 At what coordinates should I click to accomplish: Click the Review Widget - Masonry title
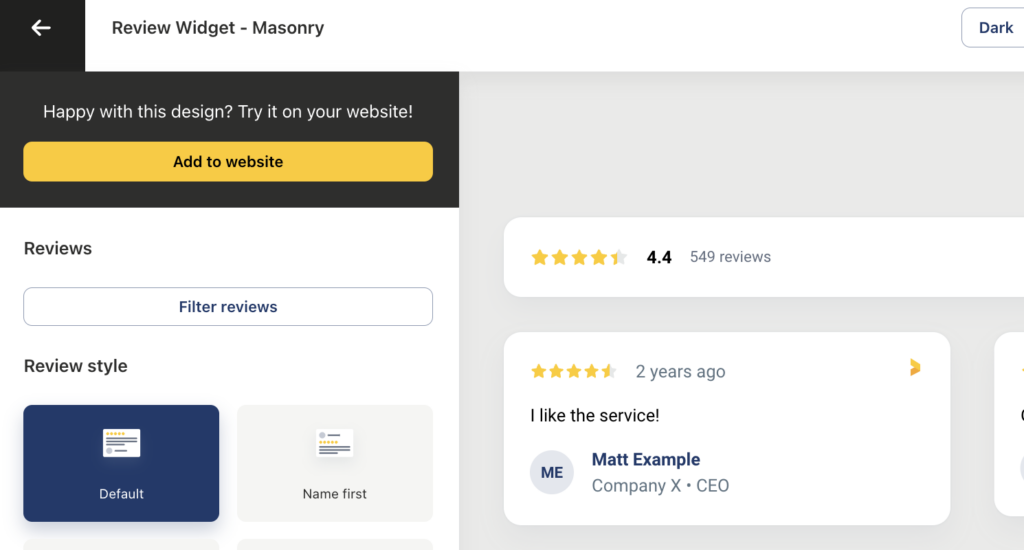click(217, 27)
